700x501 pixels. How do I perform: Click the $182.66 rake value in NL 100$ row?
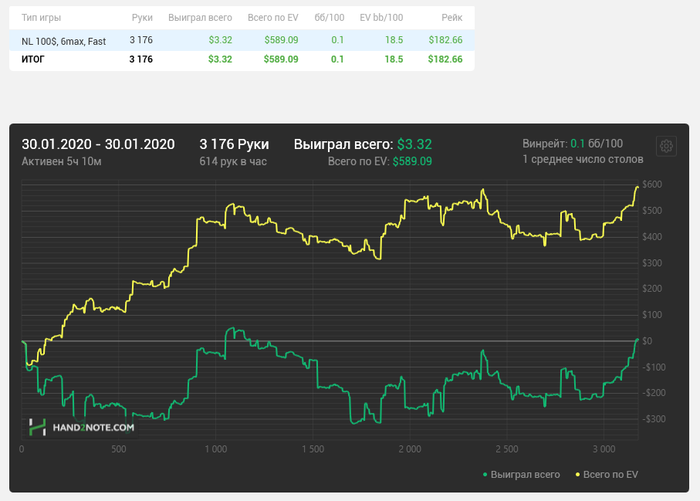[446, 40]
